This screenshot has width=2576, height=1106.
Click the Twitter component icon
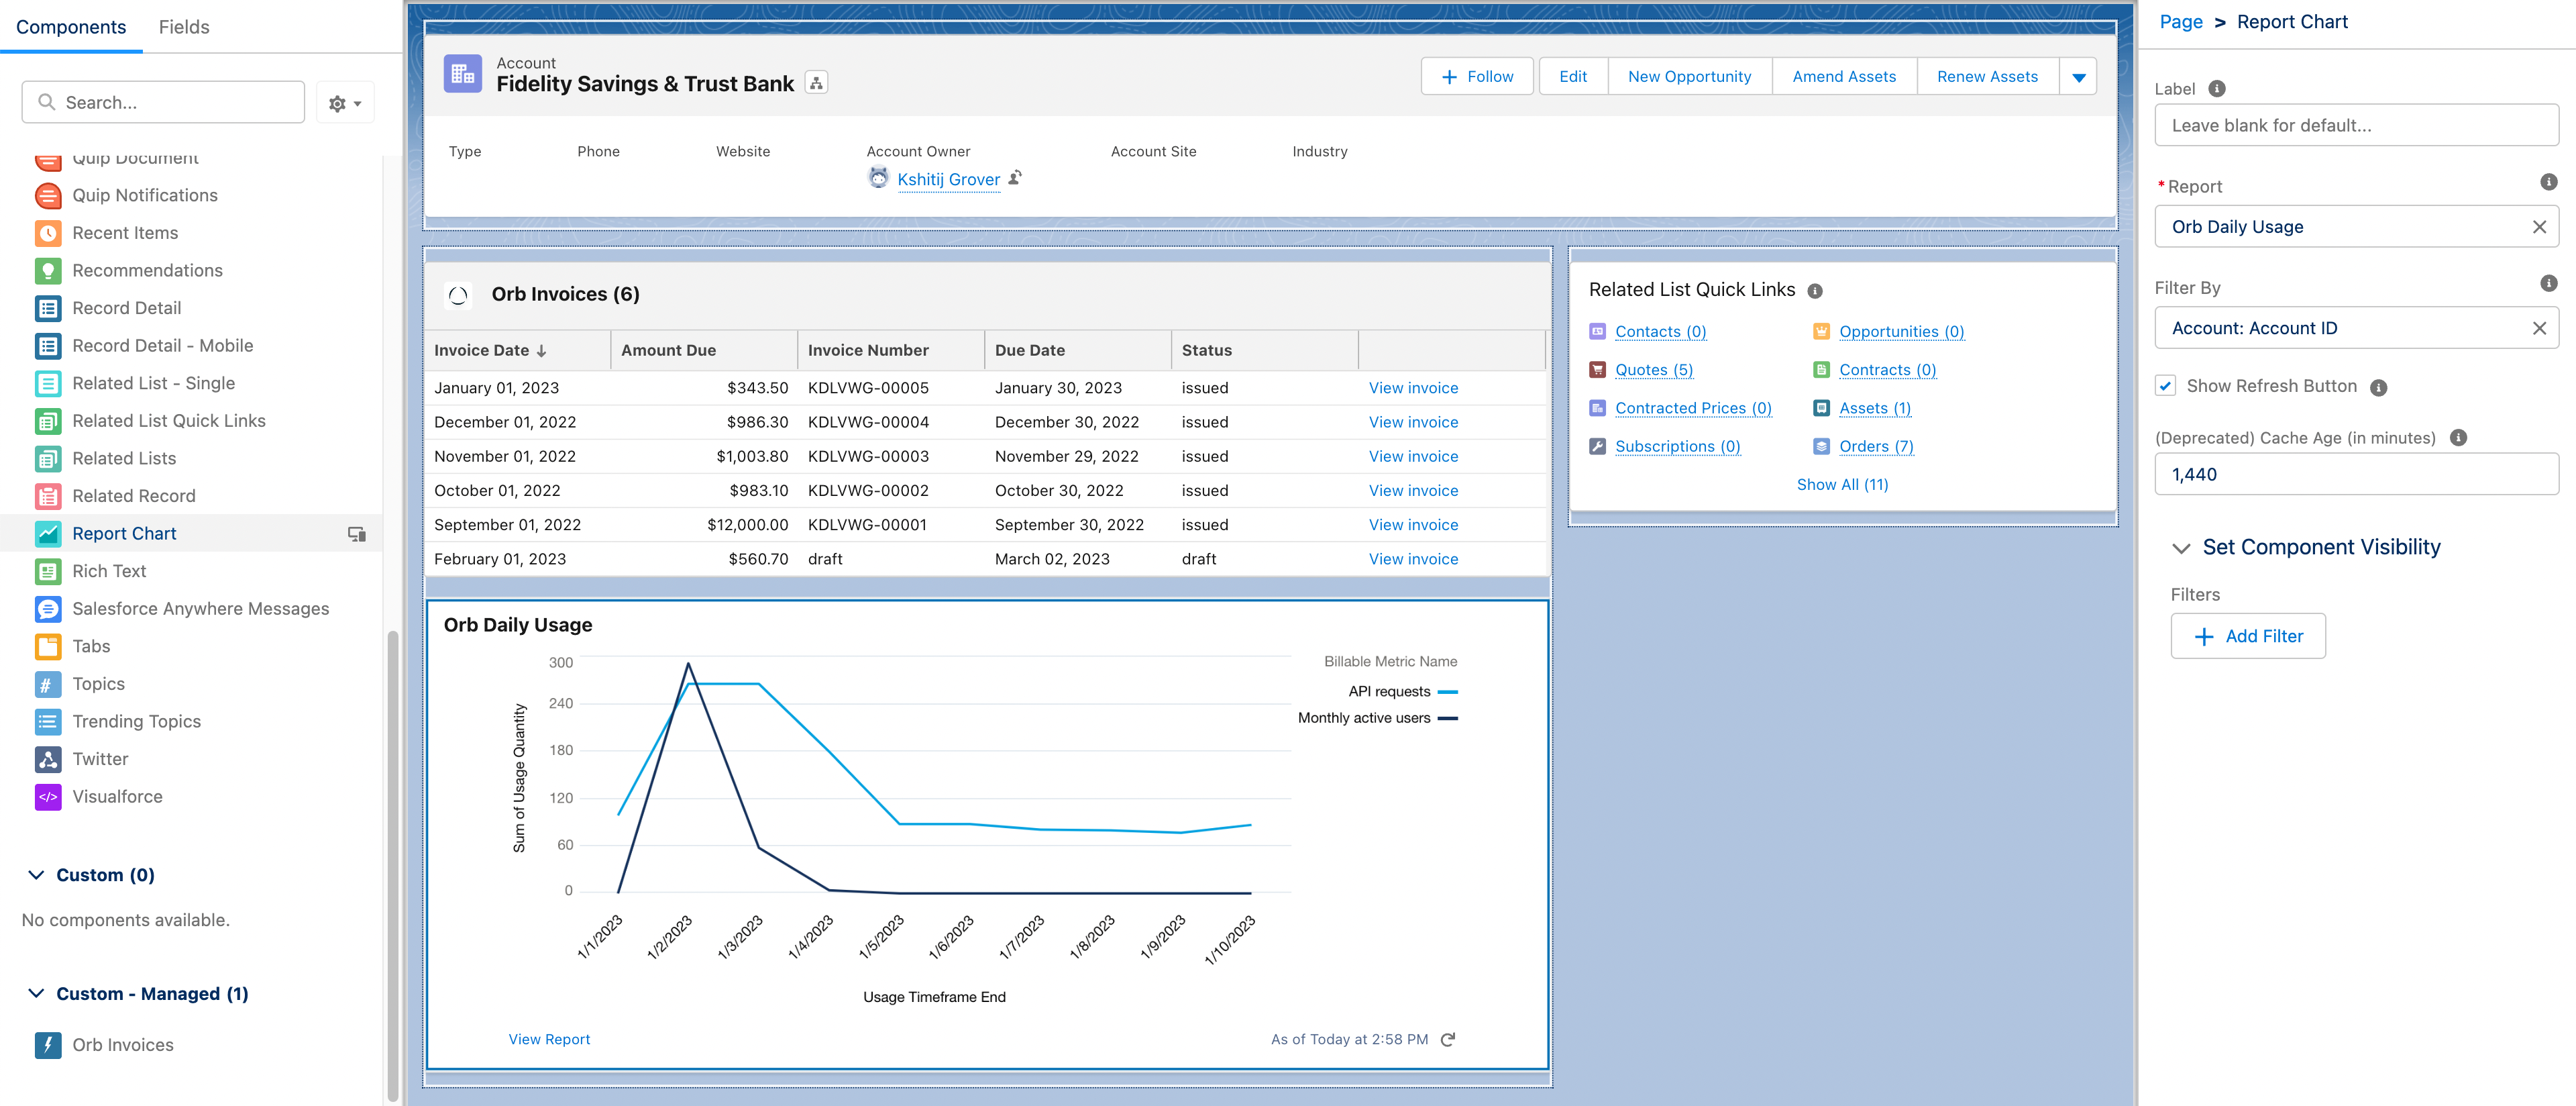(48, 759)
